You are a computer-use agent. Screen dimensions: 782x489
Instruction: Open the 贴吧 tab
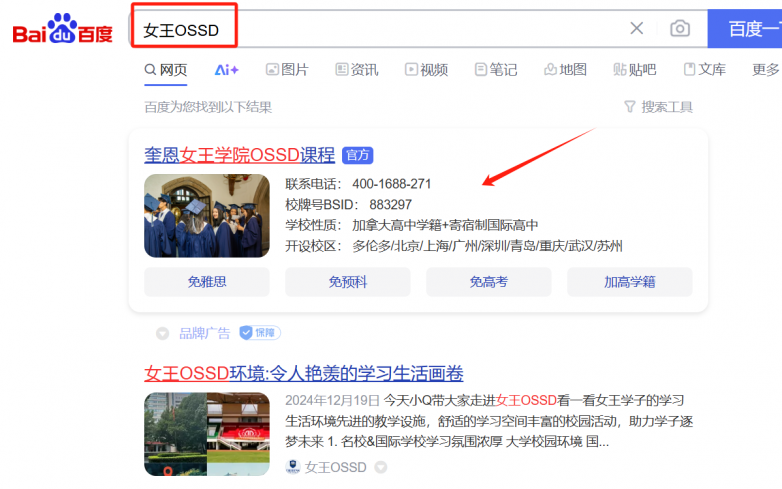(x=634, y=70)
